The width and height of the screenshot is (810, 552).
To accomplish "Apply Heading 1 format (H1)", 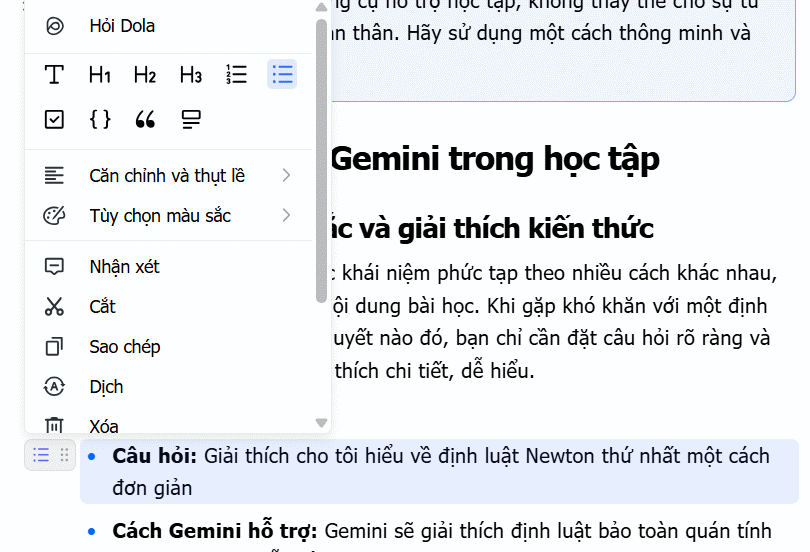I will coord(100,74).
